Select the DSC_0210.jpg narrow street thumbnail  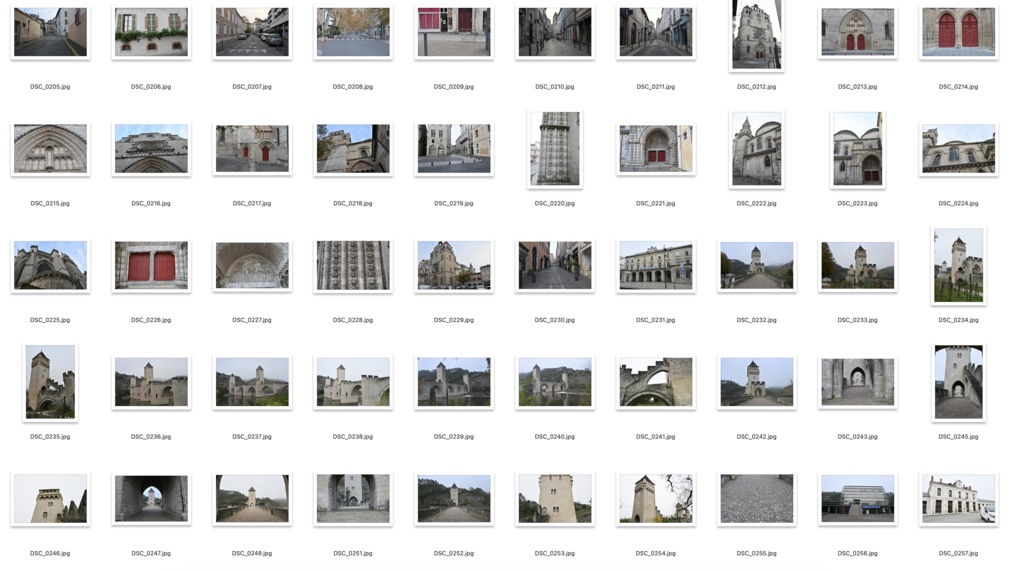point(554,32)
